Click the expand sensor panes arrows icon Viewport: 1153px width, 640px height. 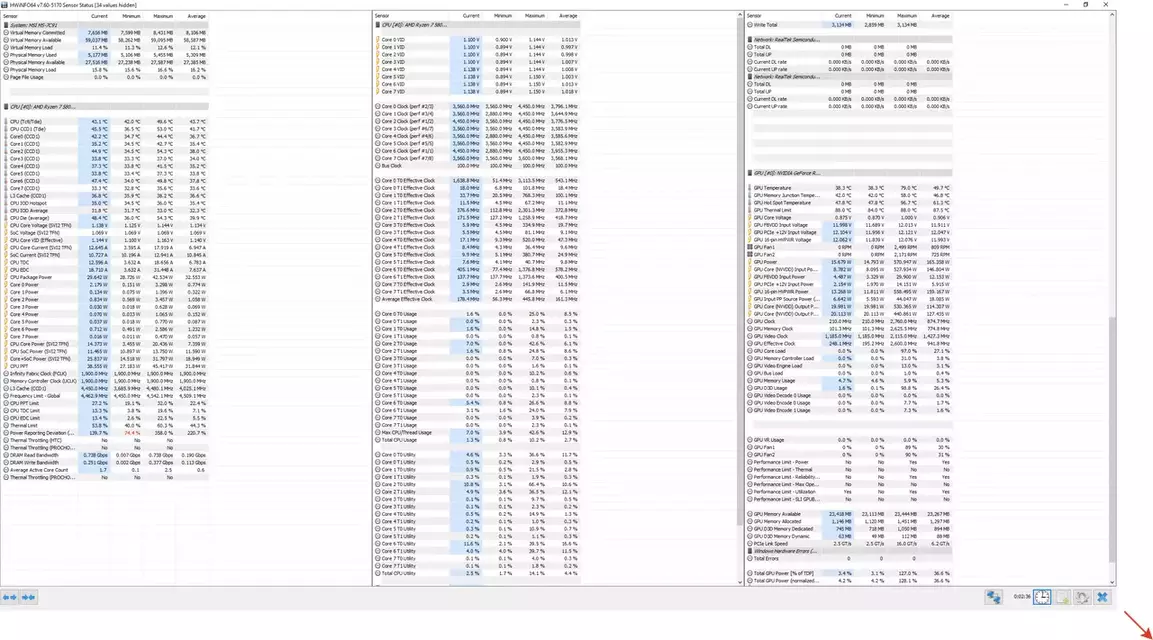9,597
